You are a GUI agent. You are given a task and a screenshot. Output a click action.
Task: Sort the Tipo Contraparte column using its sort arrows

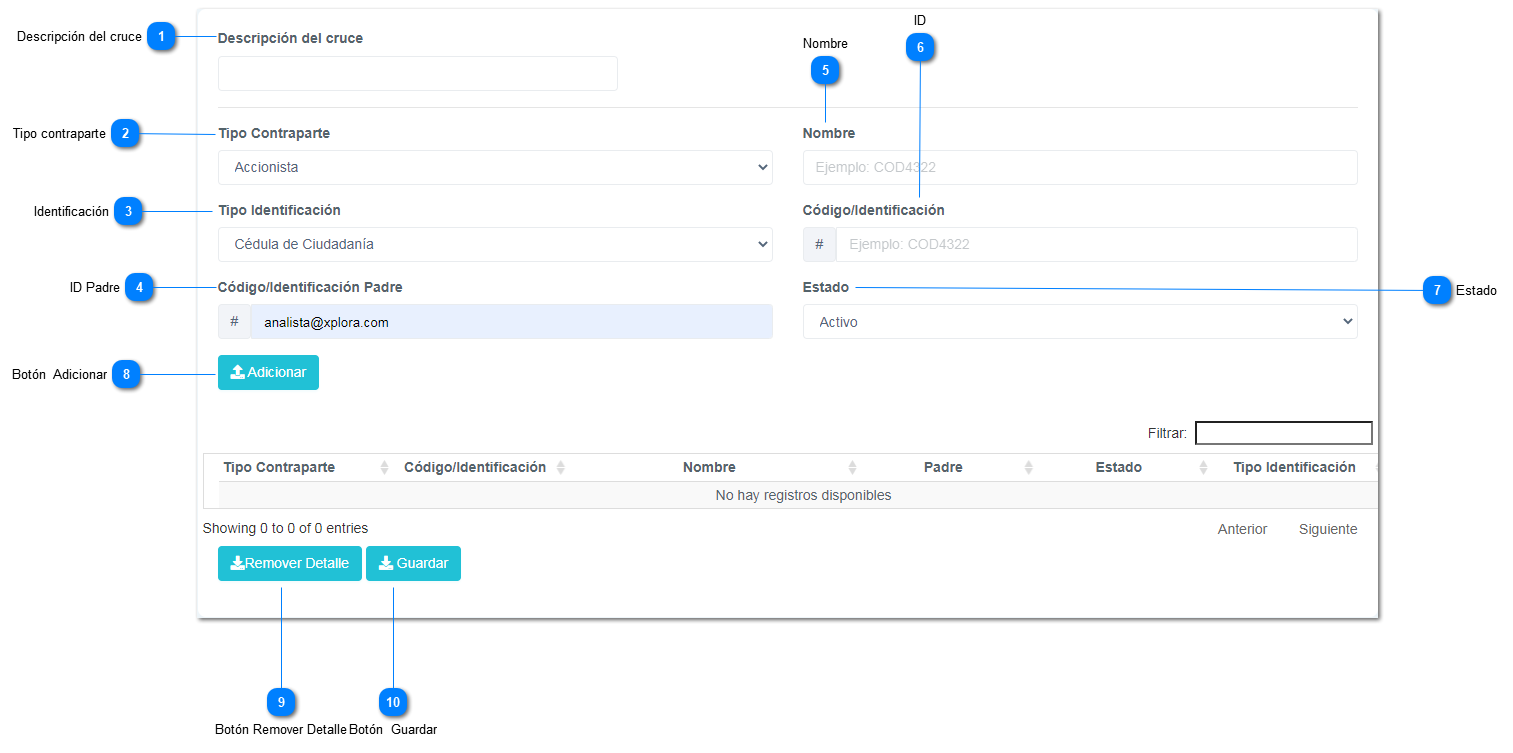click(x=383, y=466)
